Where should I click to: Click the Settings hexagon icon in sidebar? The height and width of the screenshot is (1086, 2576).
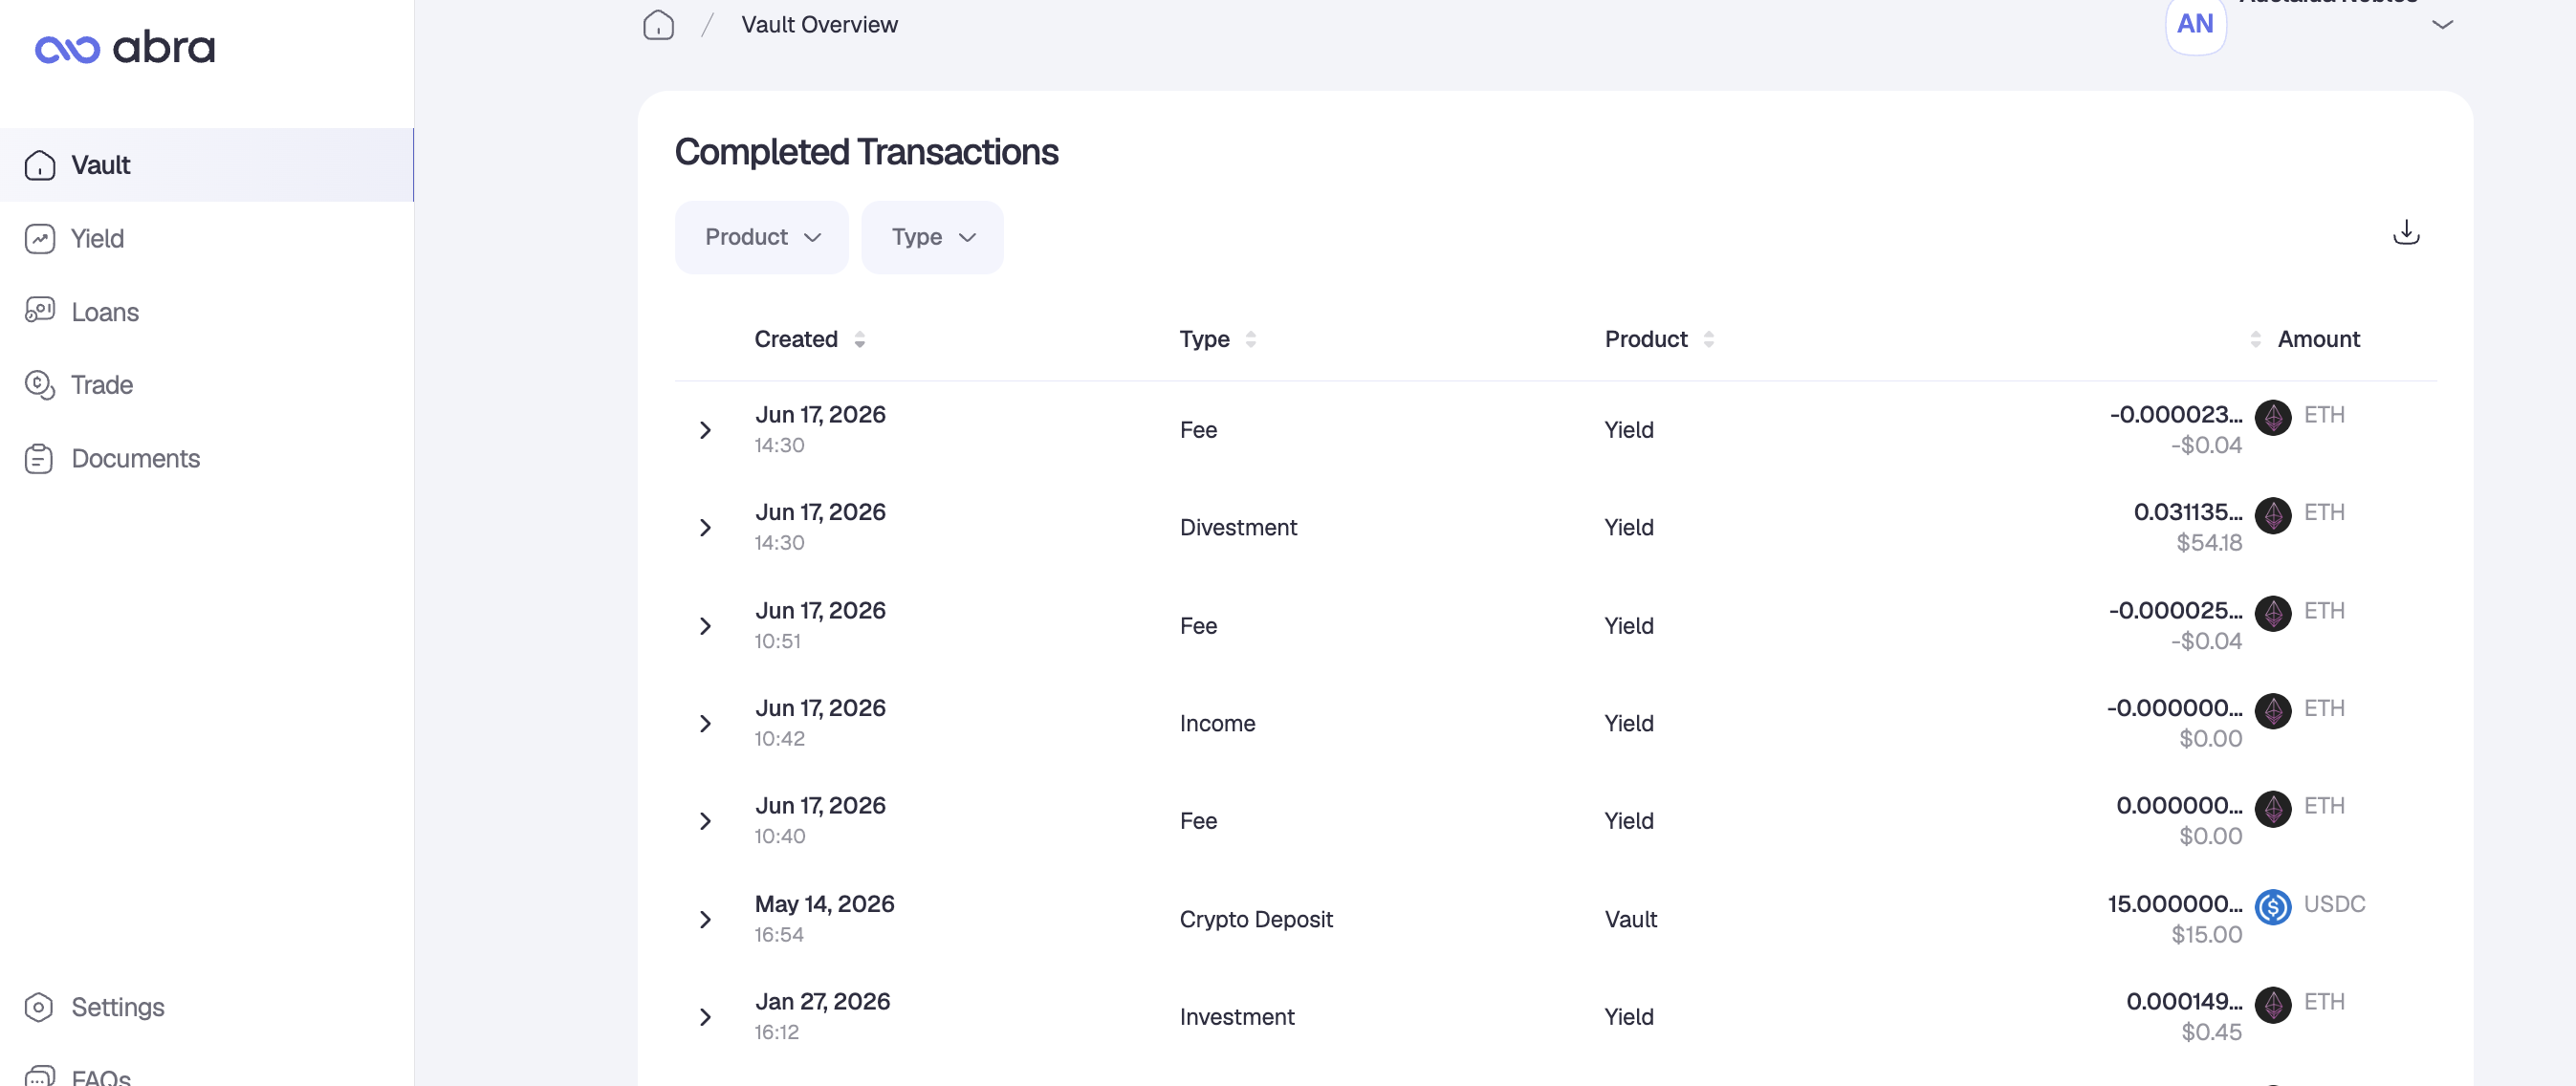click(x=39, y=1007)
